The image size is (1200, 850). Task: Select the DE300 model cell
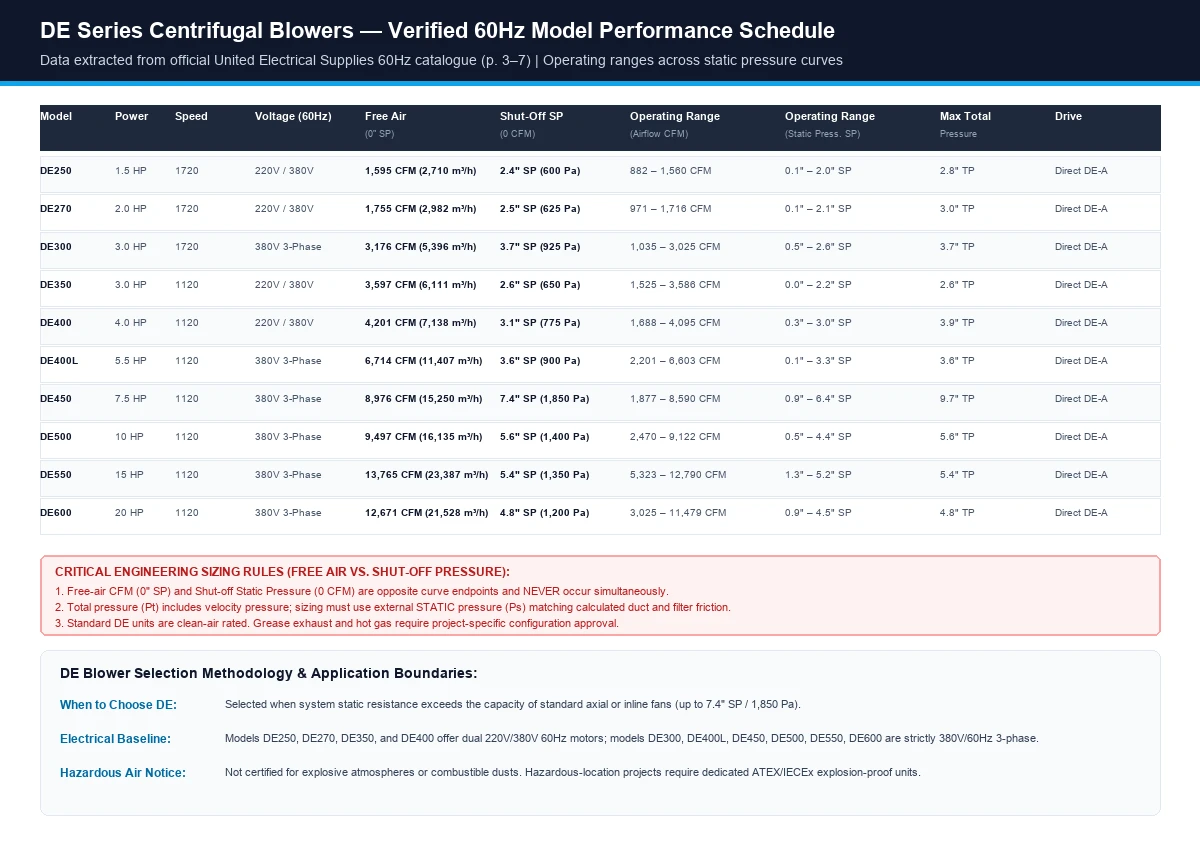[x=56, y=247]
